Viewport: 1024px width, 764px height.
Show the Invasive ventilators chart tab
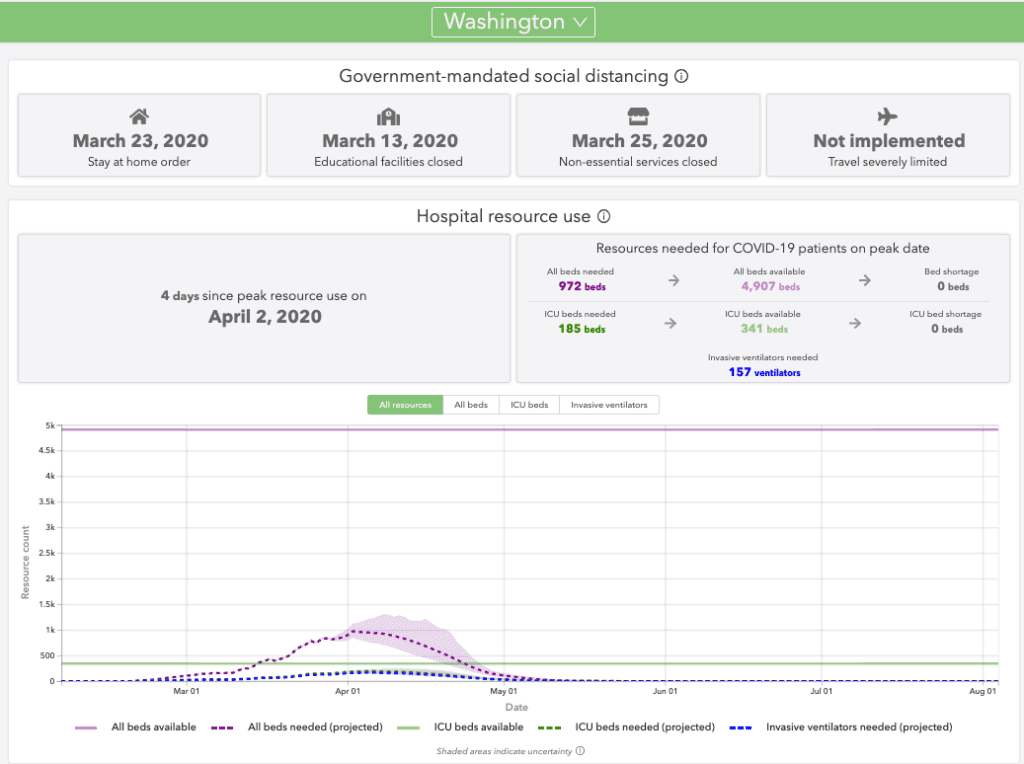609,405
